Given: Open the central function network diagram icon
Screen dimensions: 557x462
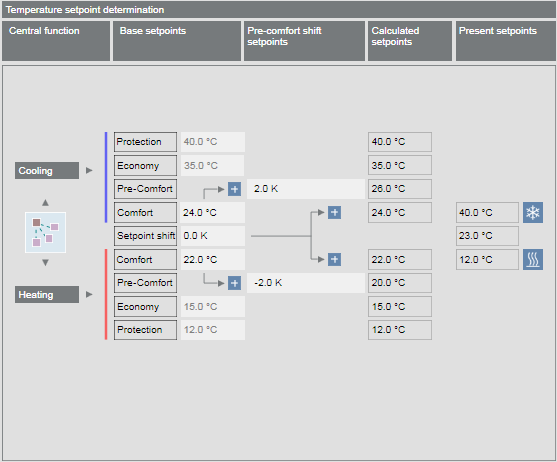Looking at the screenshot, I should point(45,233).
